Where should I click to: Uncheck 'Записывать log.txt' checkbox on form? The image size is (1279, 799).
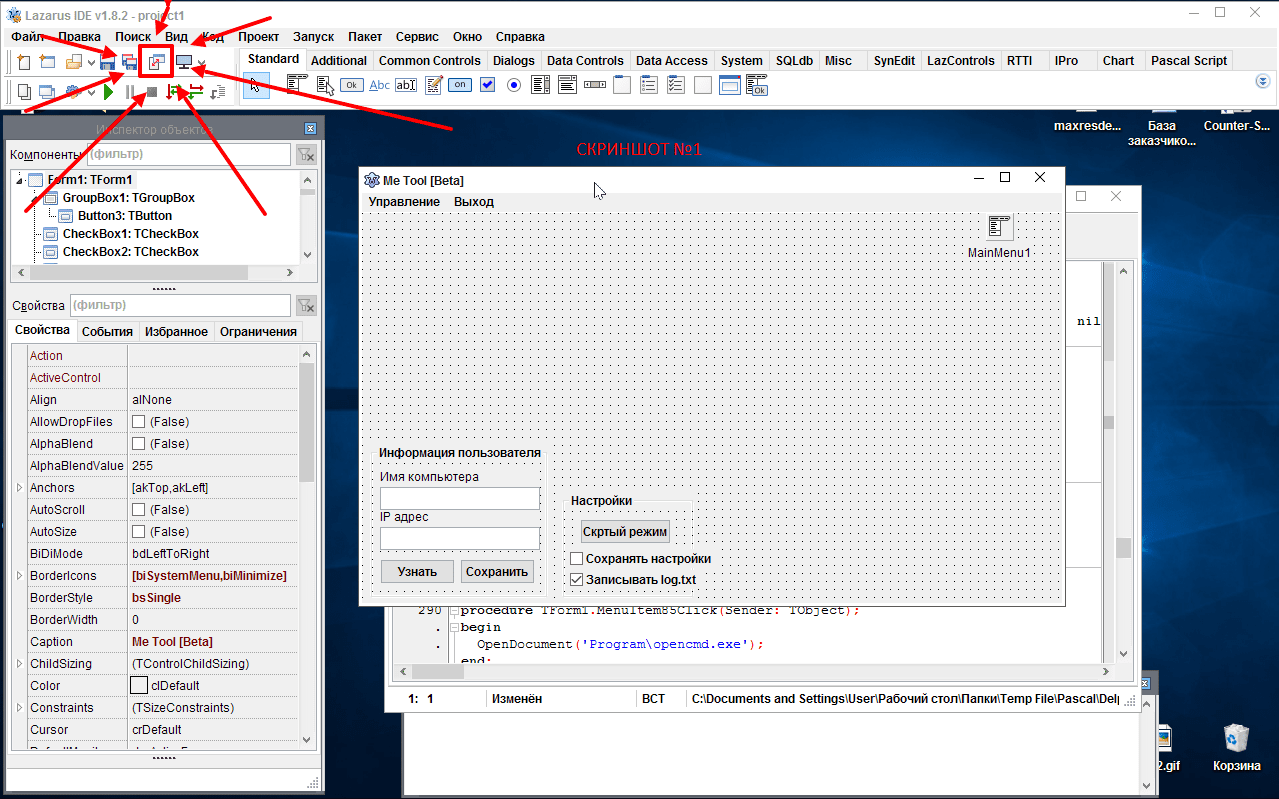576,579
